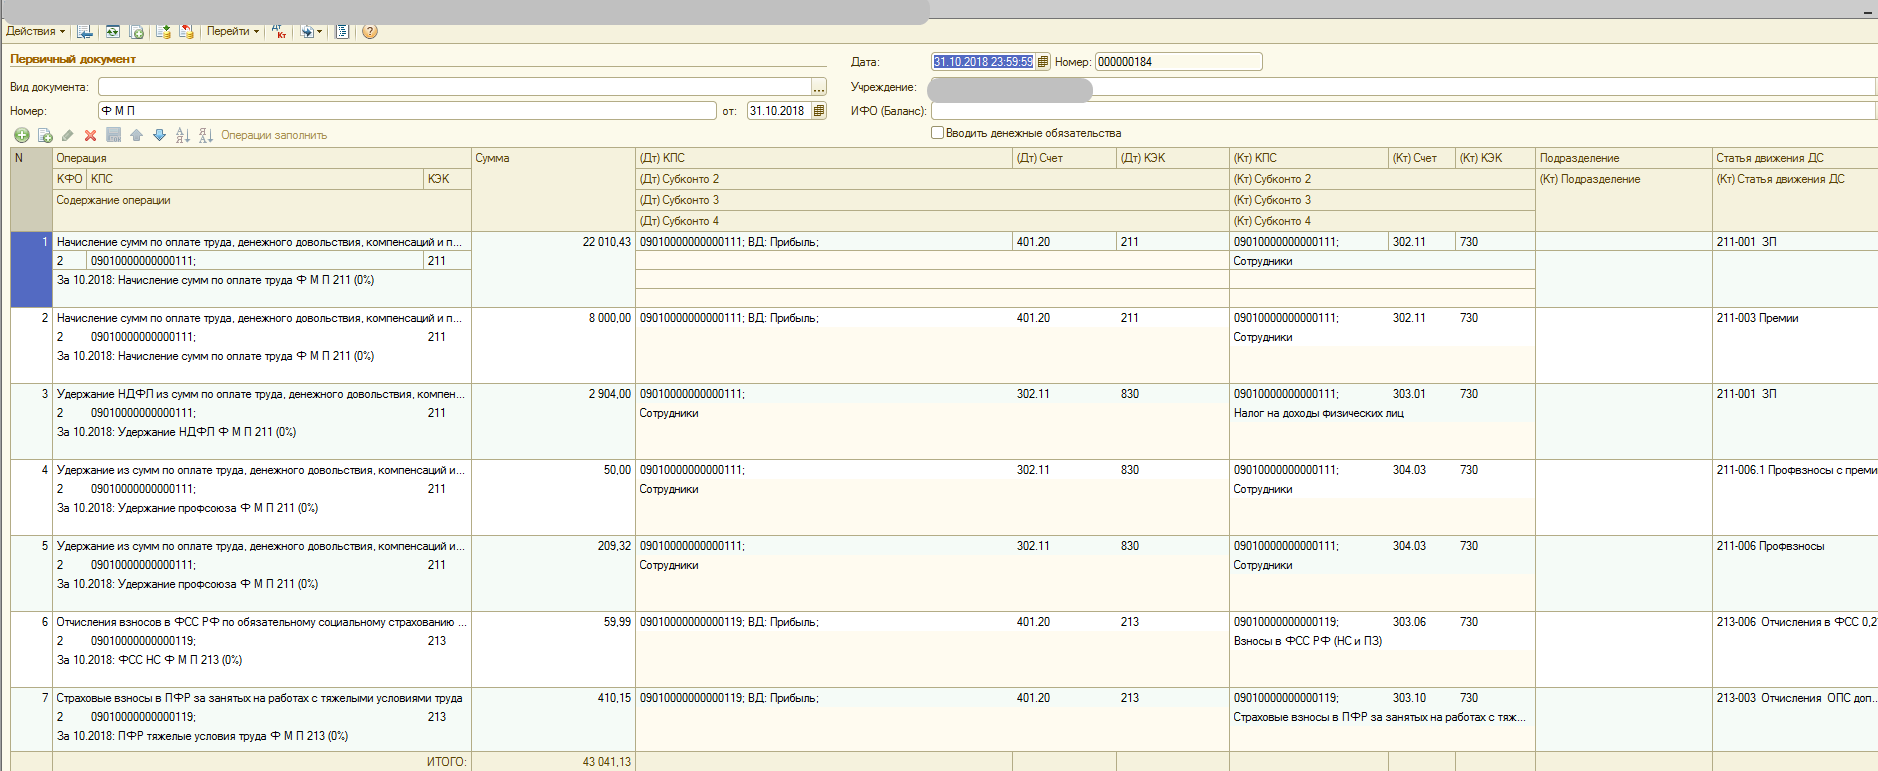The width and height of the screenshot is (1878, 771).
Task: Enable 'Вводить денежные обязательства' checkbox
Action: 937,133
